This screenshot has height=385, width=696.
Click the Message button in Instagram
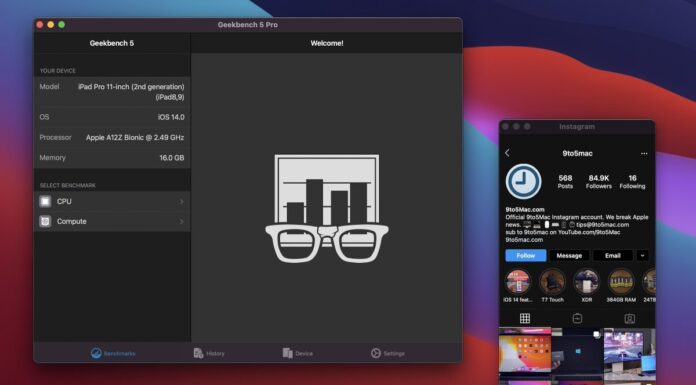pyautogui.click(x=569, y=256)
